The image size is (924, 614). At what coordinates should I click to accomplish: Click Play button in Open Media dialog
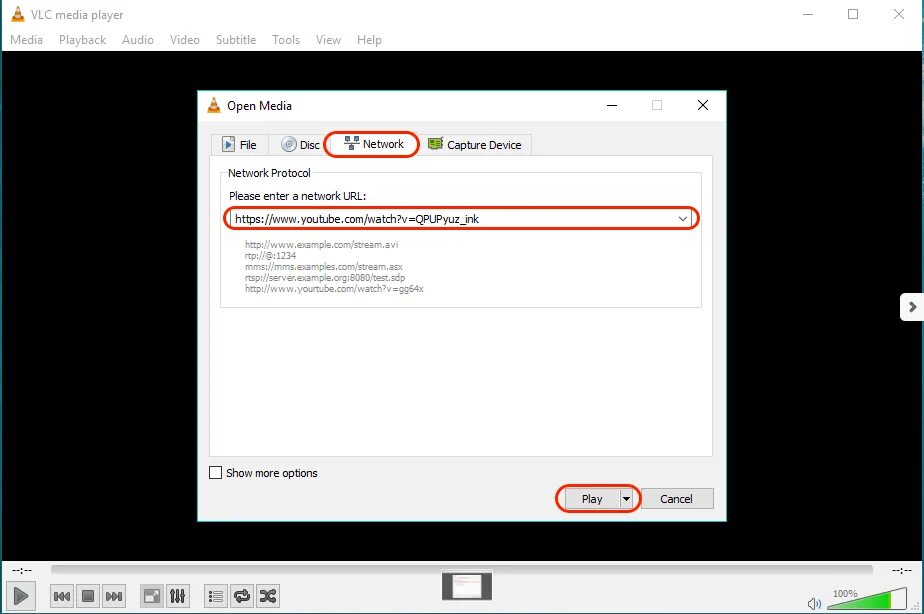click(x=592, y=499)
